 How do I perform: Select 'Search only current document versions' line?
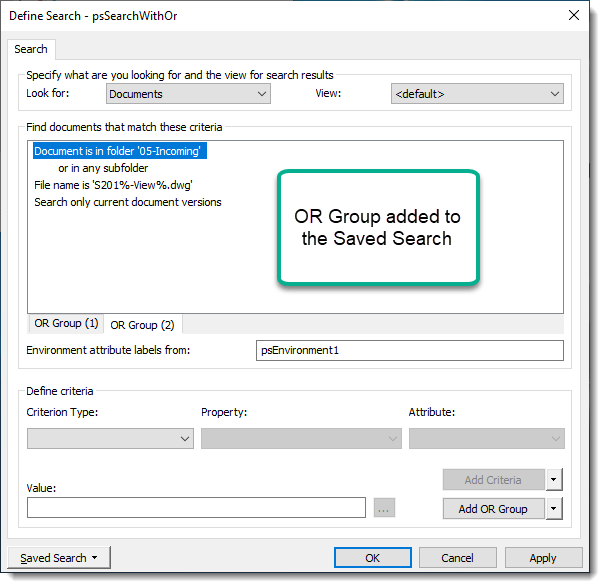(x=127, y=202)
